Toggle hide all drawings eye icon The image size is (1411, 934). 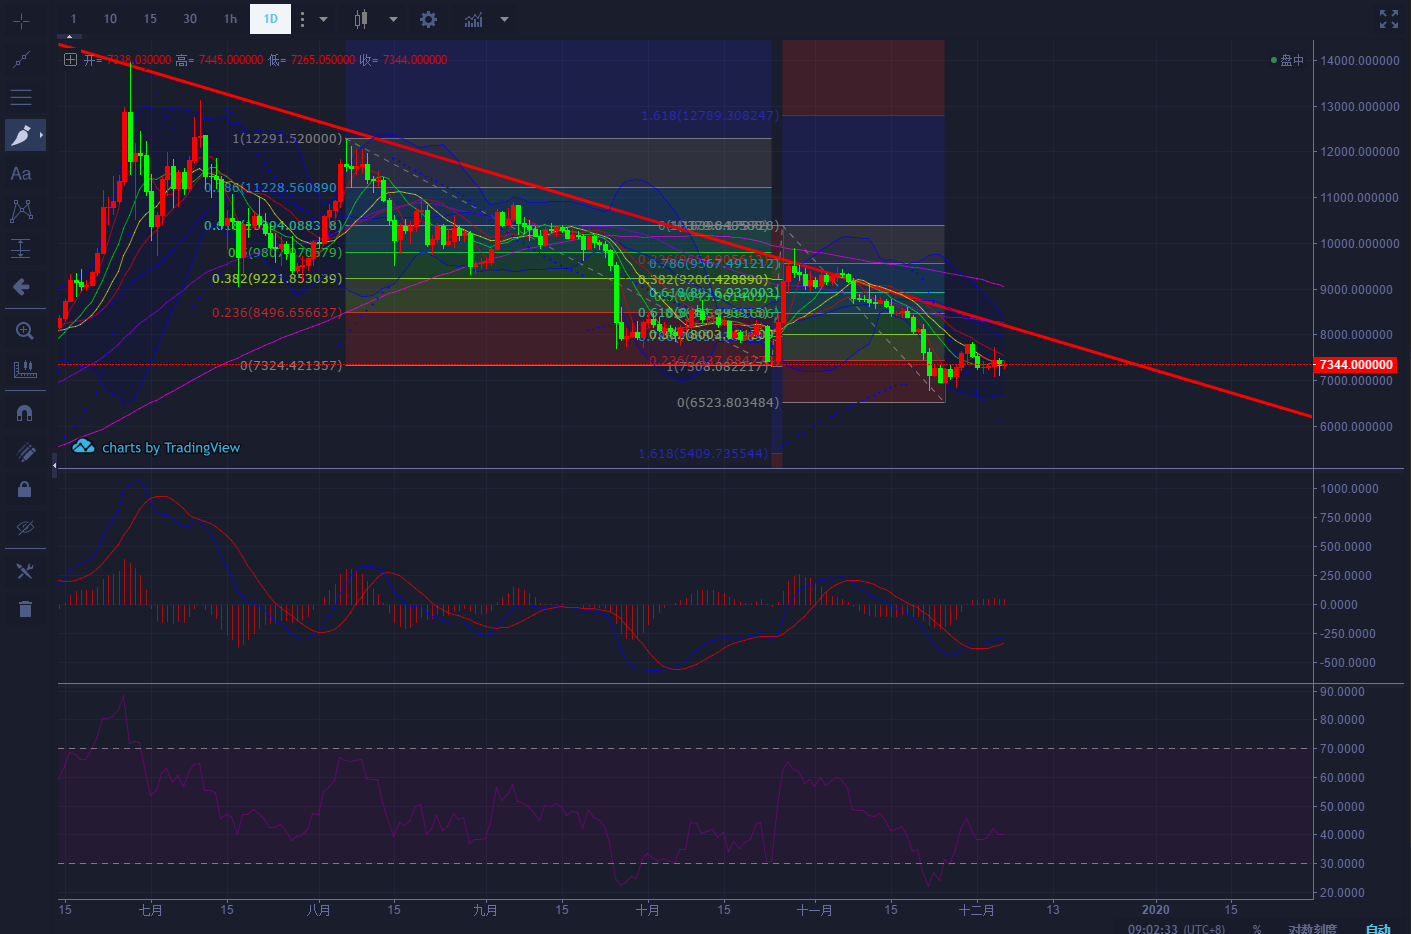tap(25, 527)
